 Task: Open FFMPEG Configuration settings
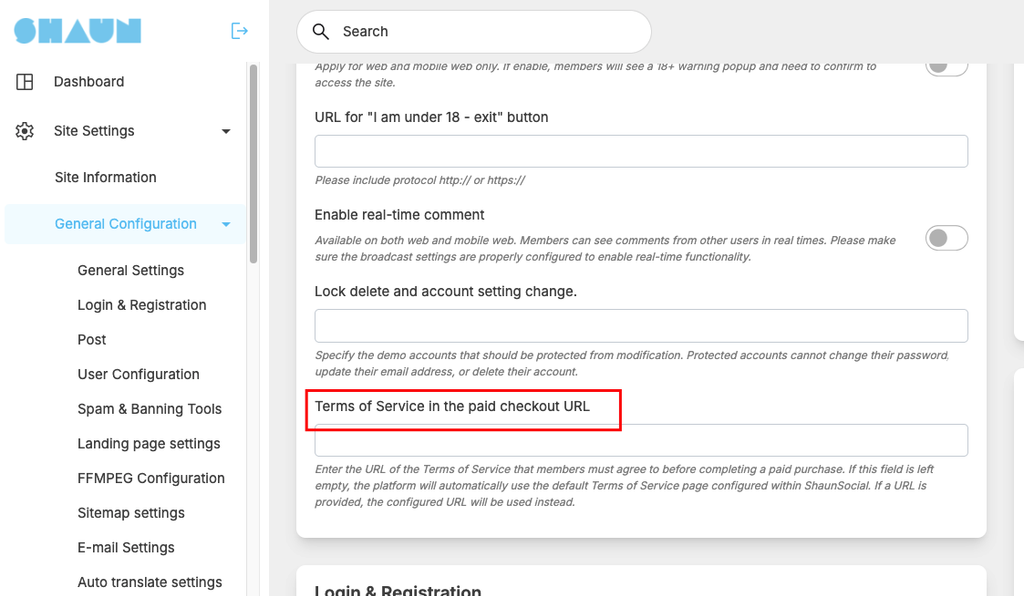pos(151,478)
